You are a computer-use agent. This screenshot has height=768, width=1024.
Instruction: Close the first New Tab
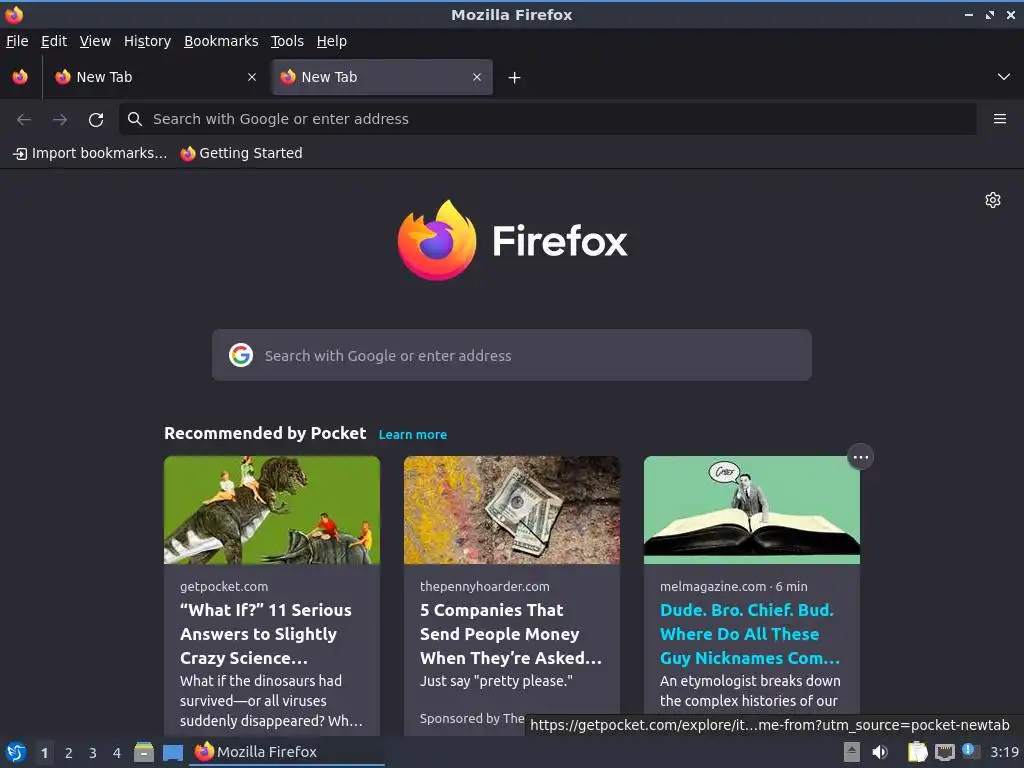(252, 77)
